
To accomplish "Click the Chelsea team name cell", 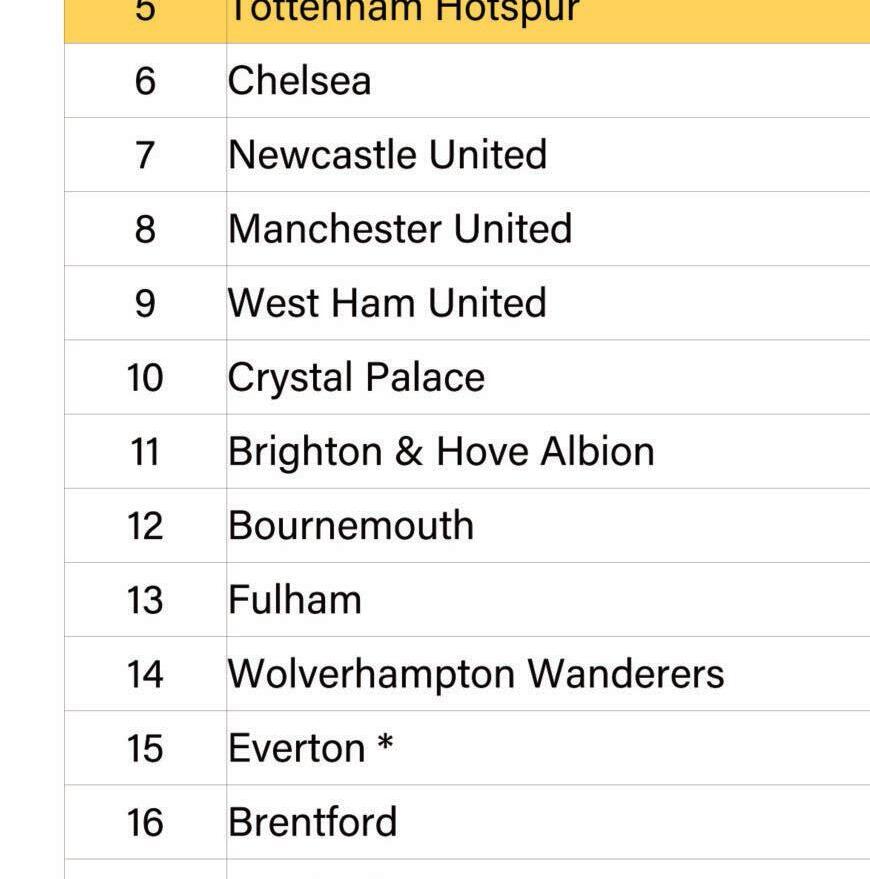I will [x=299, y=81].
